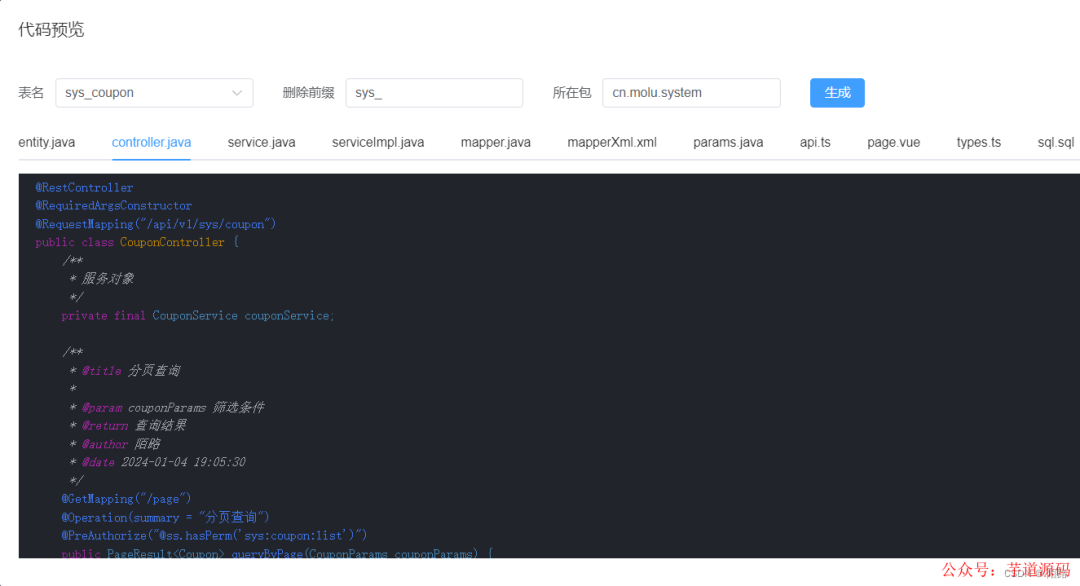Open the params.java tab
Image resolution: width=1080 pixels, height=586 pixels.
[728, 143]
